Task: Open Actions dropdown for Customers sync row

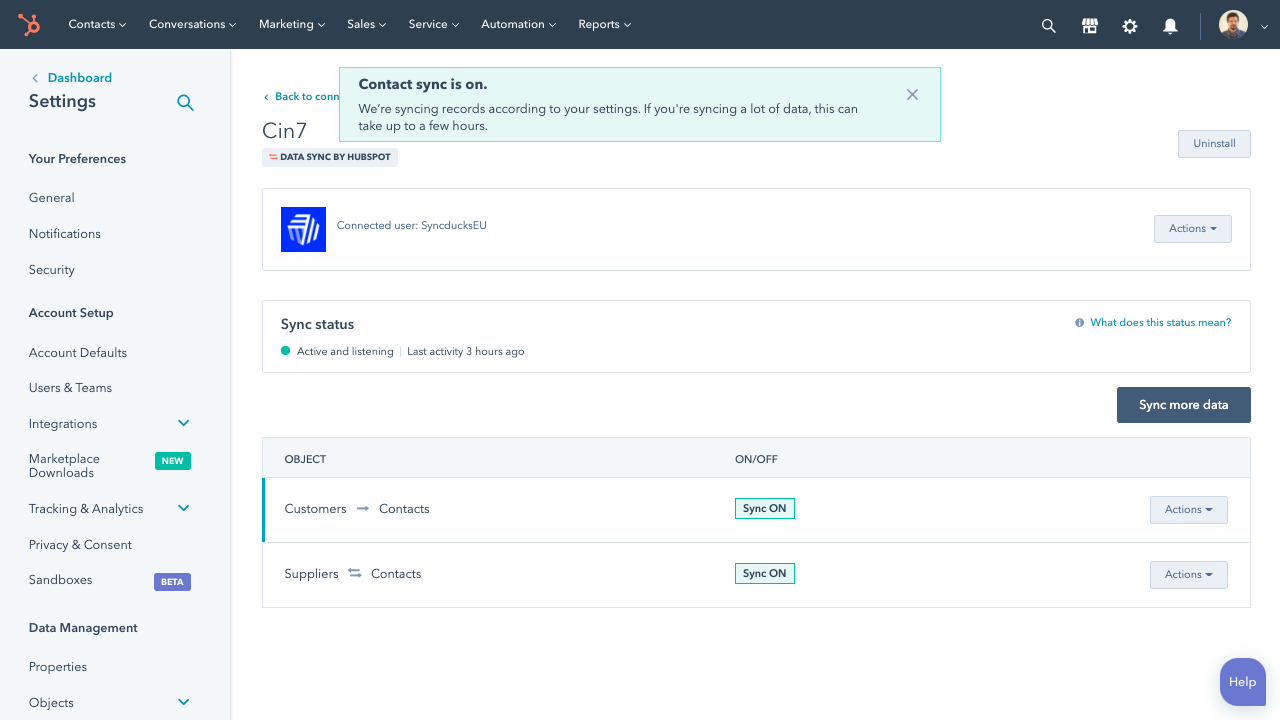Action: coord(1188,510)
